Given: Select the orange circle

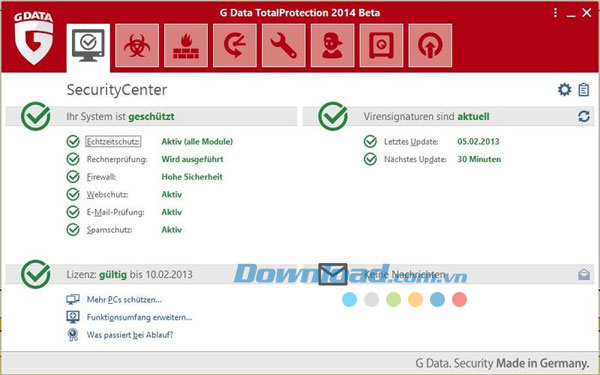Looking at the screenshot, I should point(415,299).
